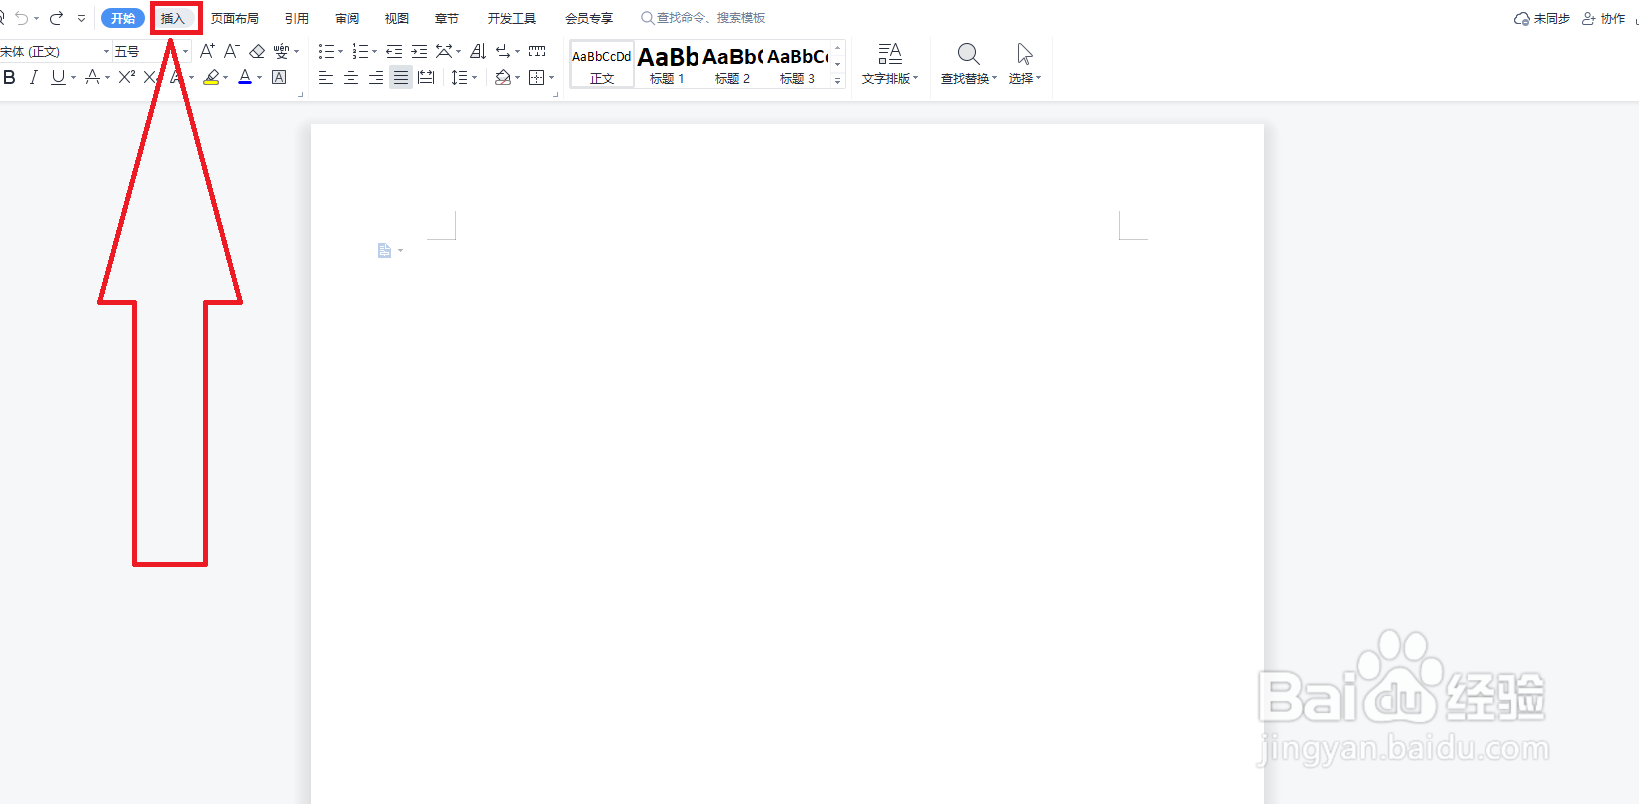Screen dimensions: 1639x804
Task: Click the small page options icon in document
Action: tap(384, 251)
